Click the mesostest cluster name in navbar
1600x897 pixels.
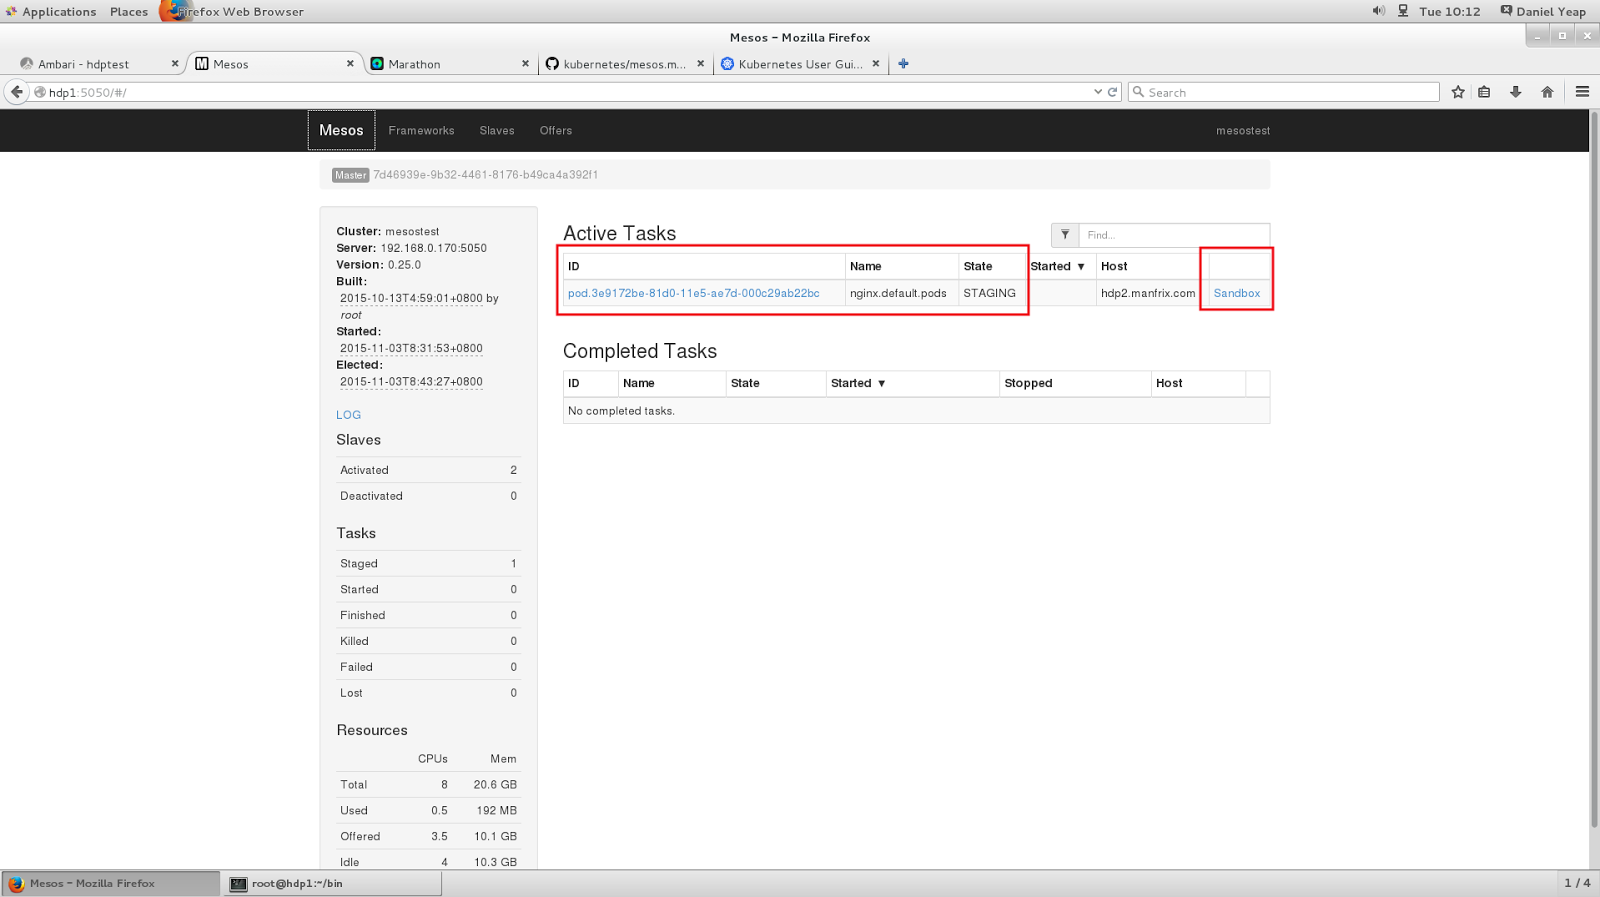(1243, 131)
